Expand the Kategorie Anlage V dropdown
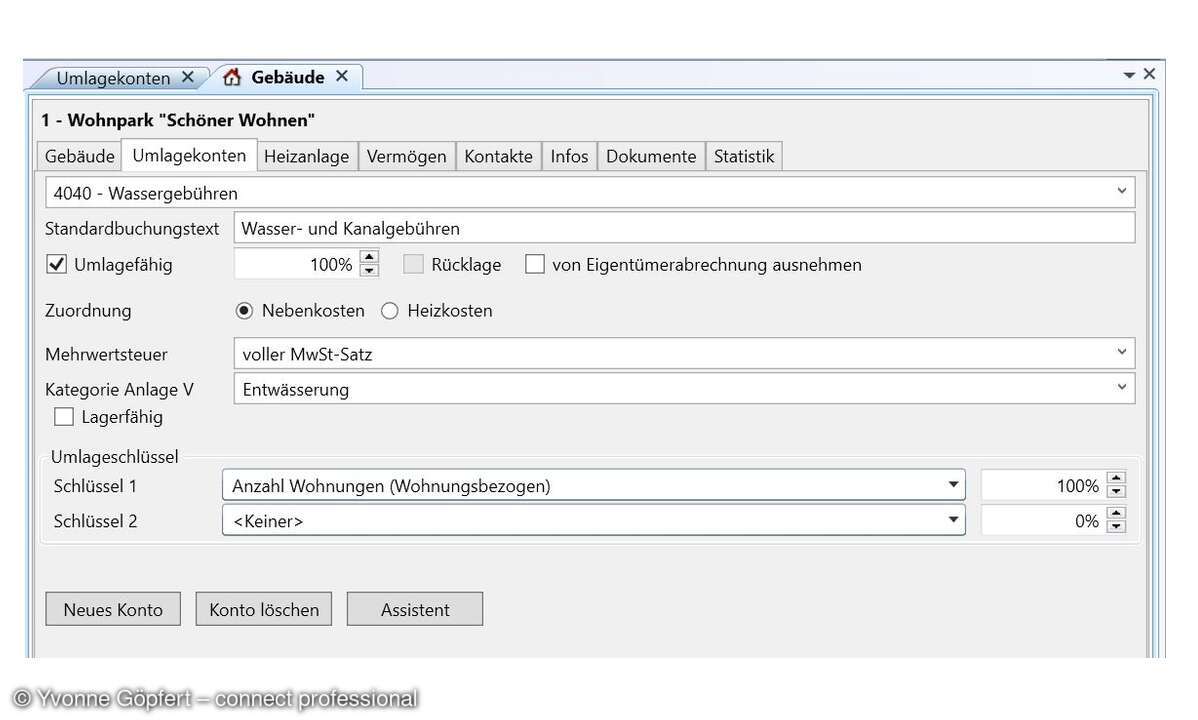 coord(1121,388)
